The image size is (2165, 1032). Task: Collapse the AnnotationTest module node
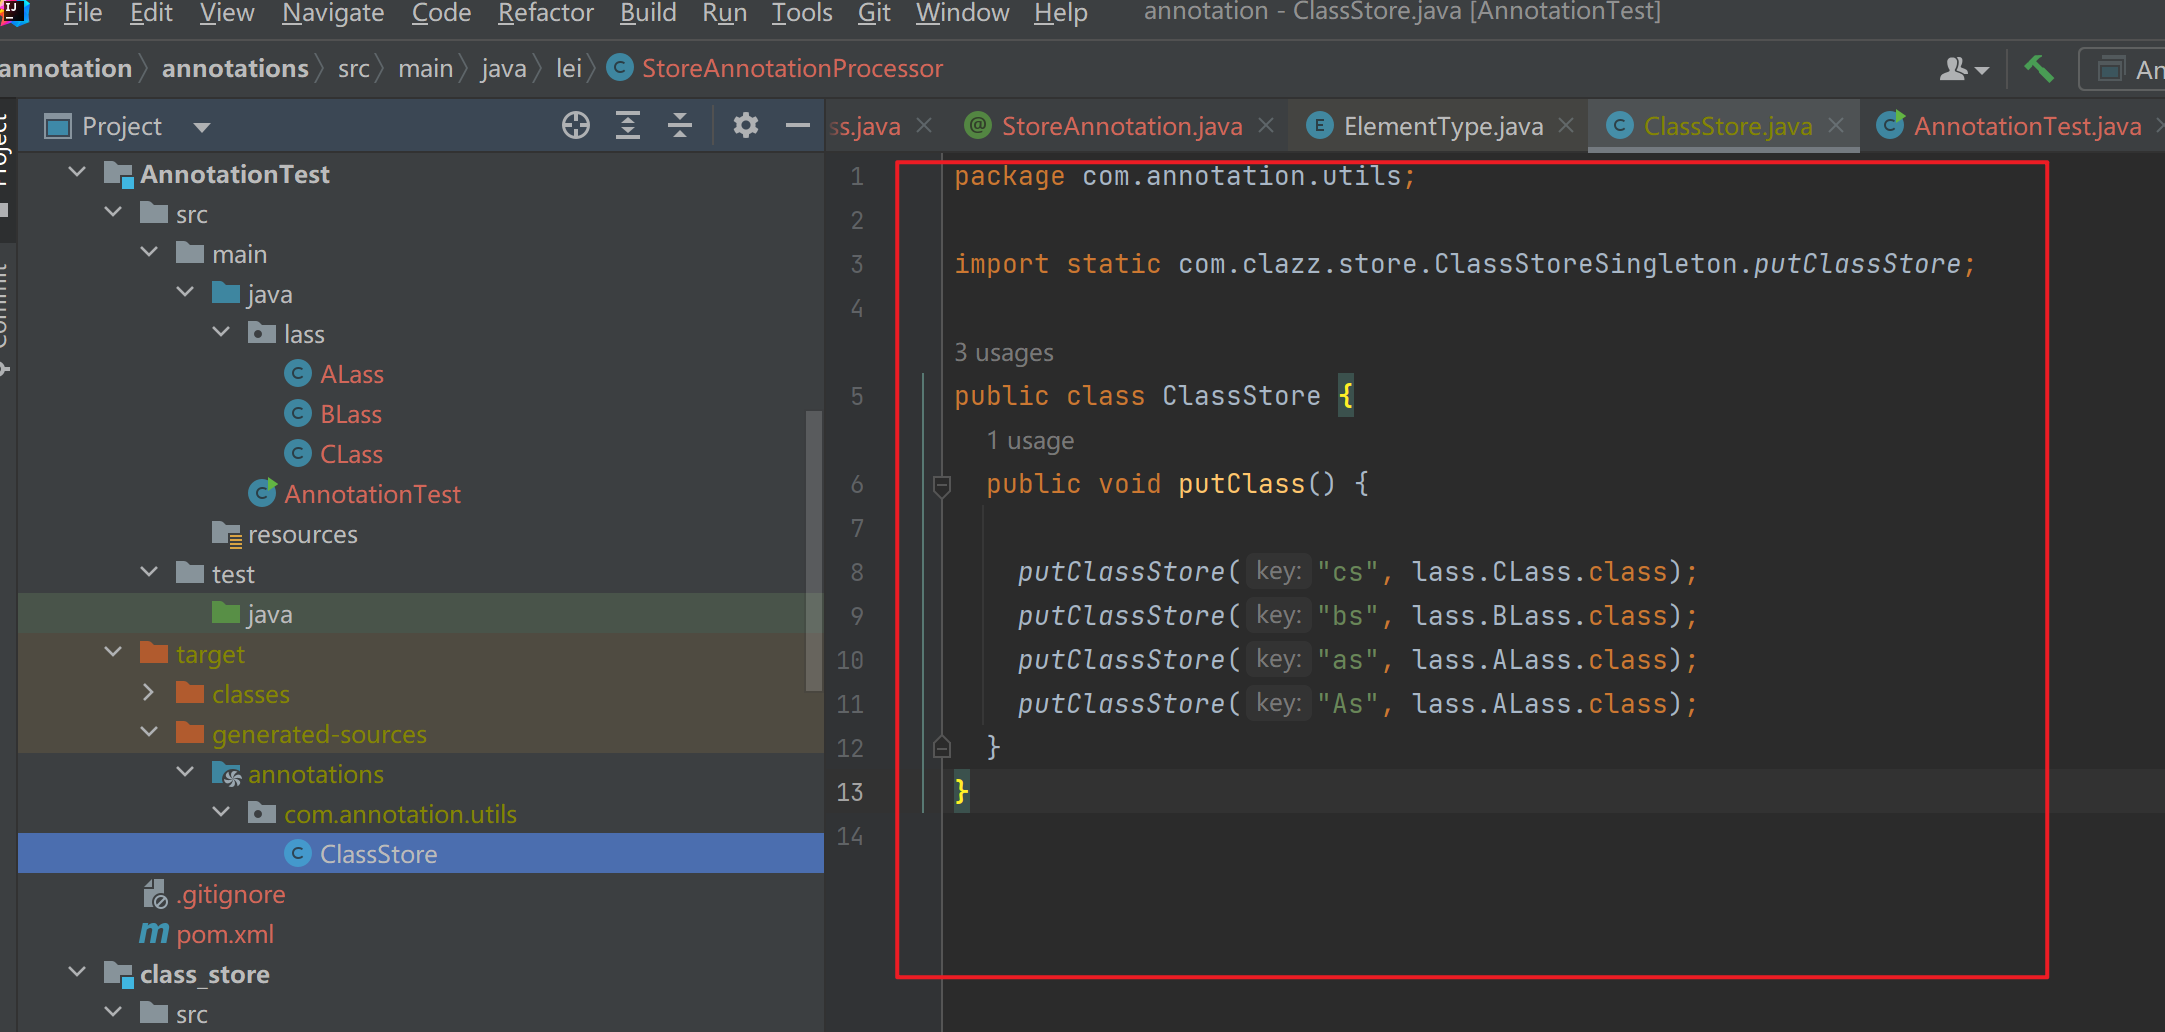pos(77,172)
